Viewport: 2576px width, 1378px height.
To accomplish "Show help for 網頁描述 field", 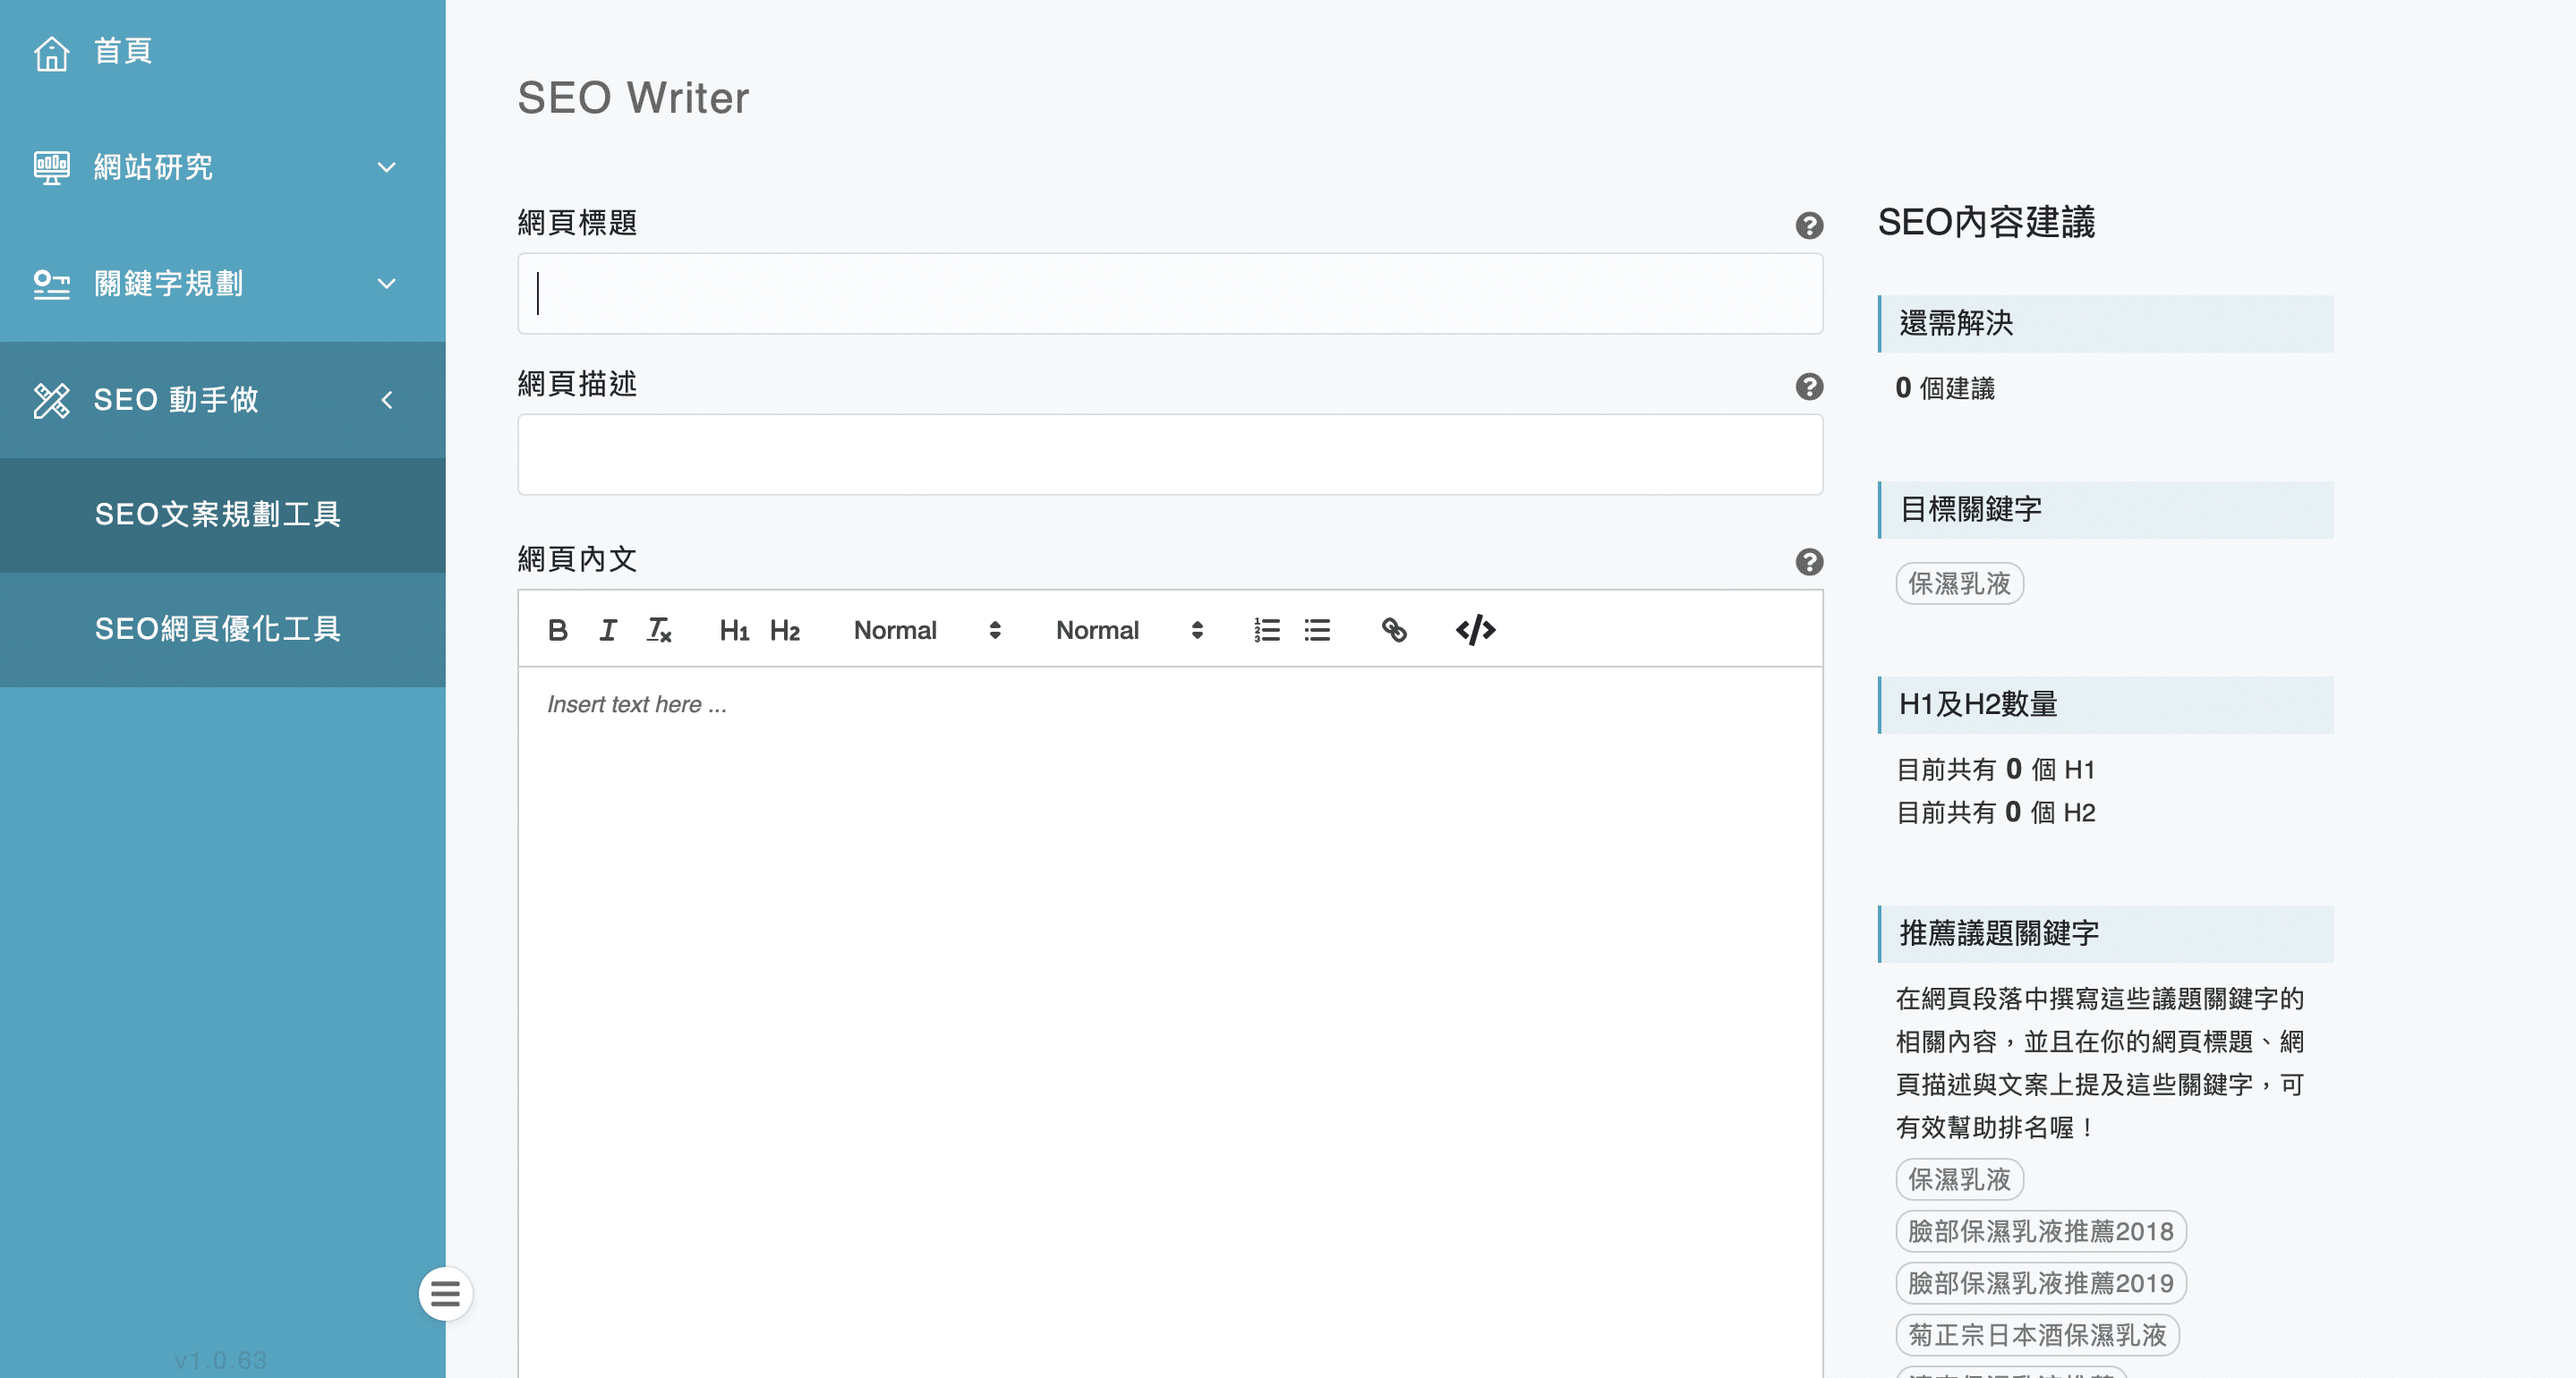I will tap(1808, 386).
